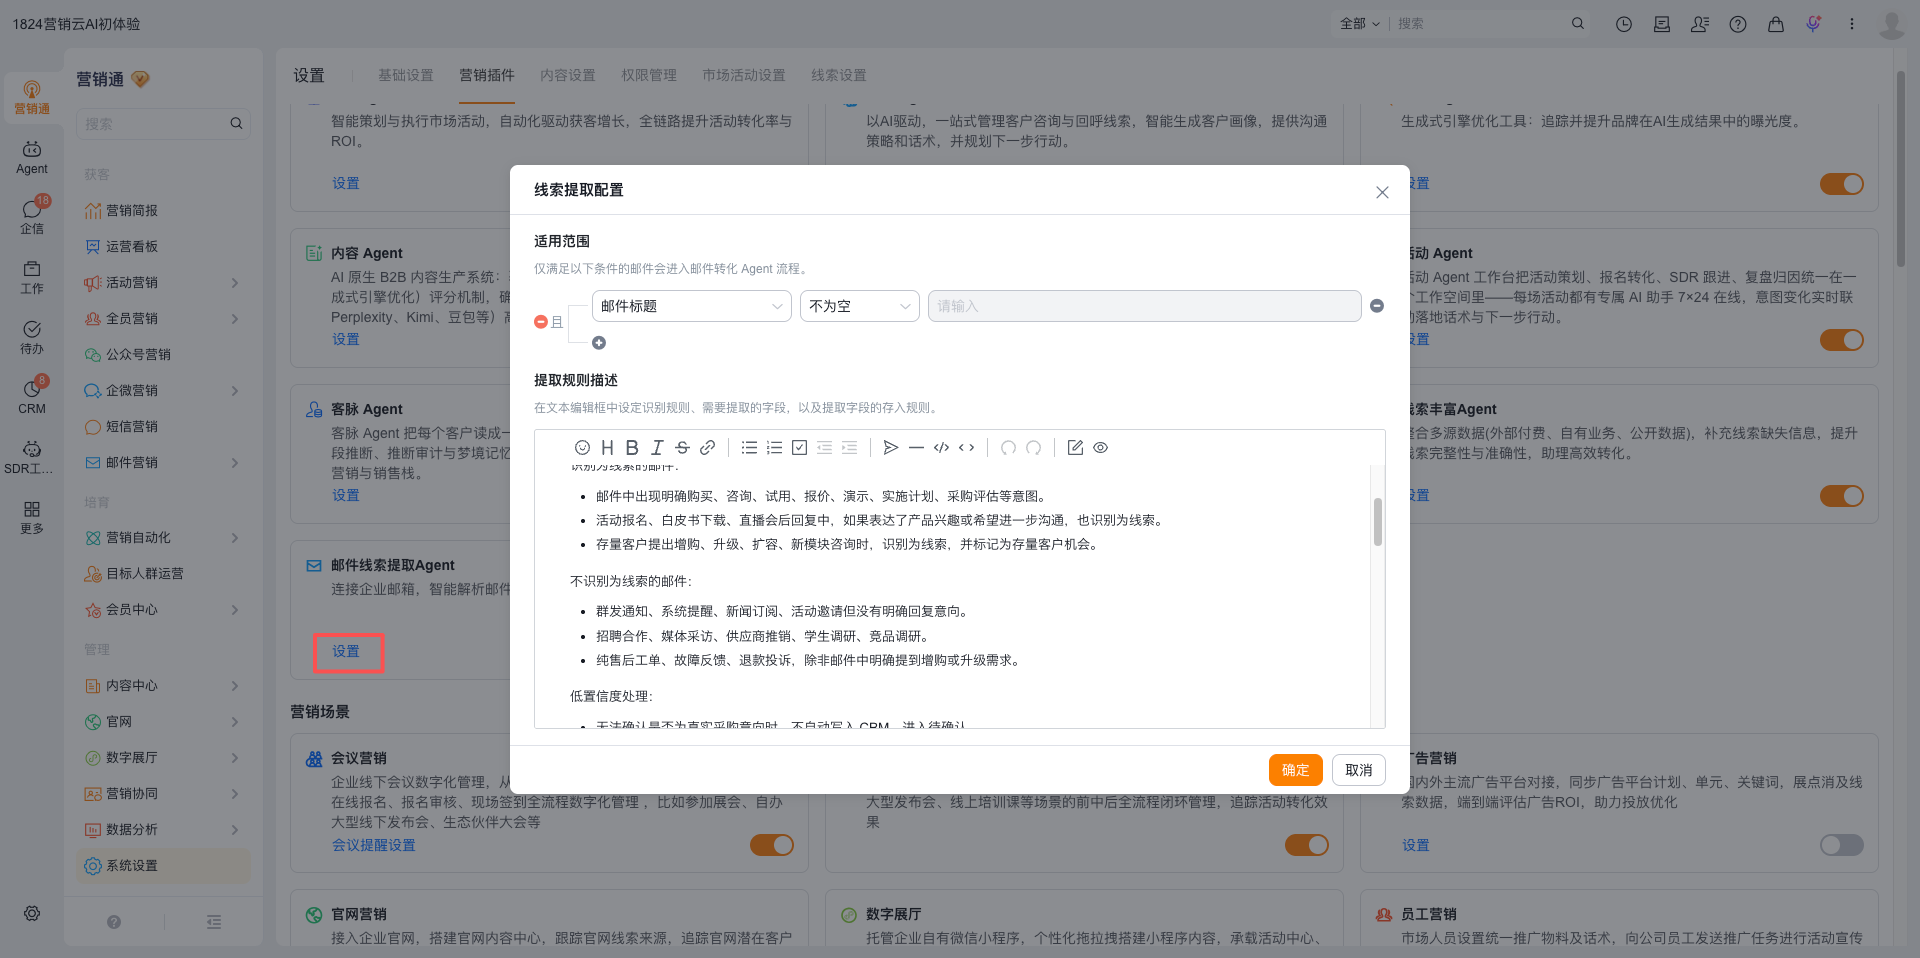Remove the 邮件标题 condition row
Screen dimensions: 1920x958
point(1377,306)
